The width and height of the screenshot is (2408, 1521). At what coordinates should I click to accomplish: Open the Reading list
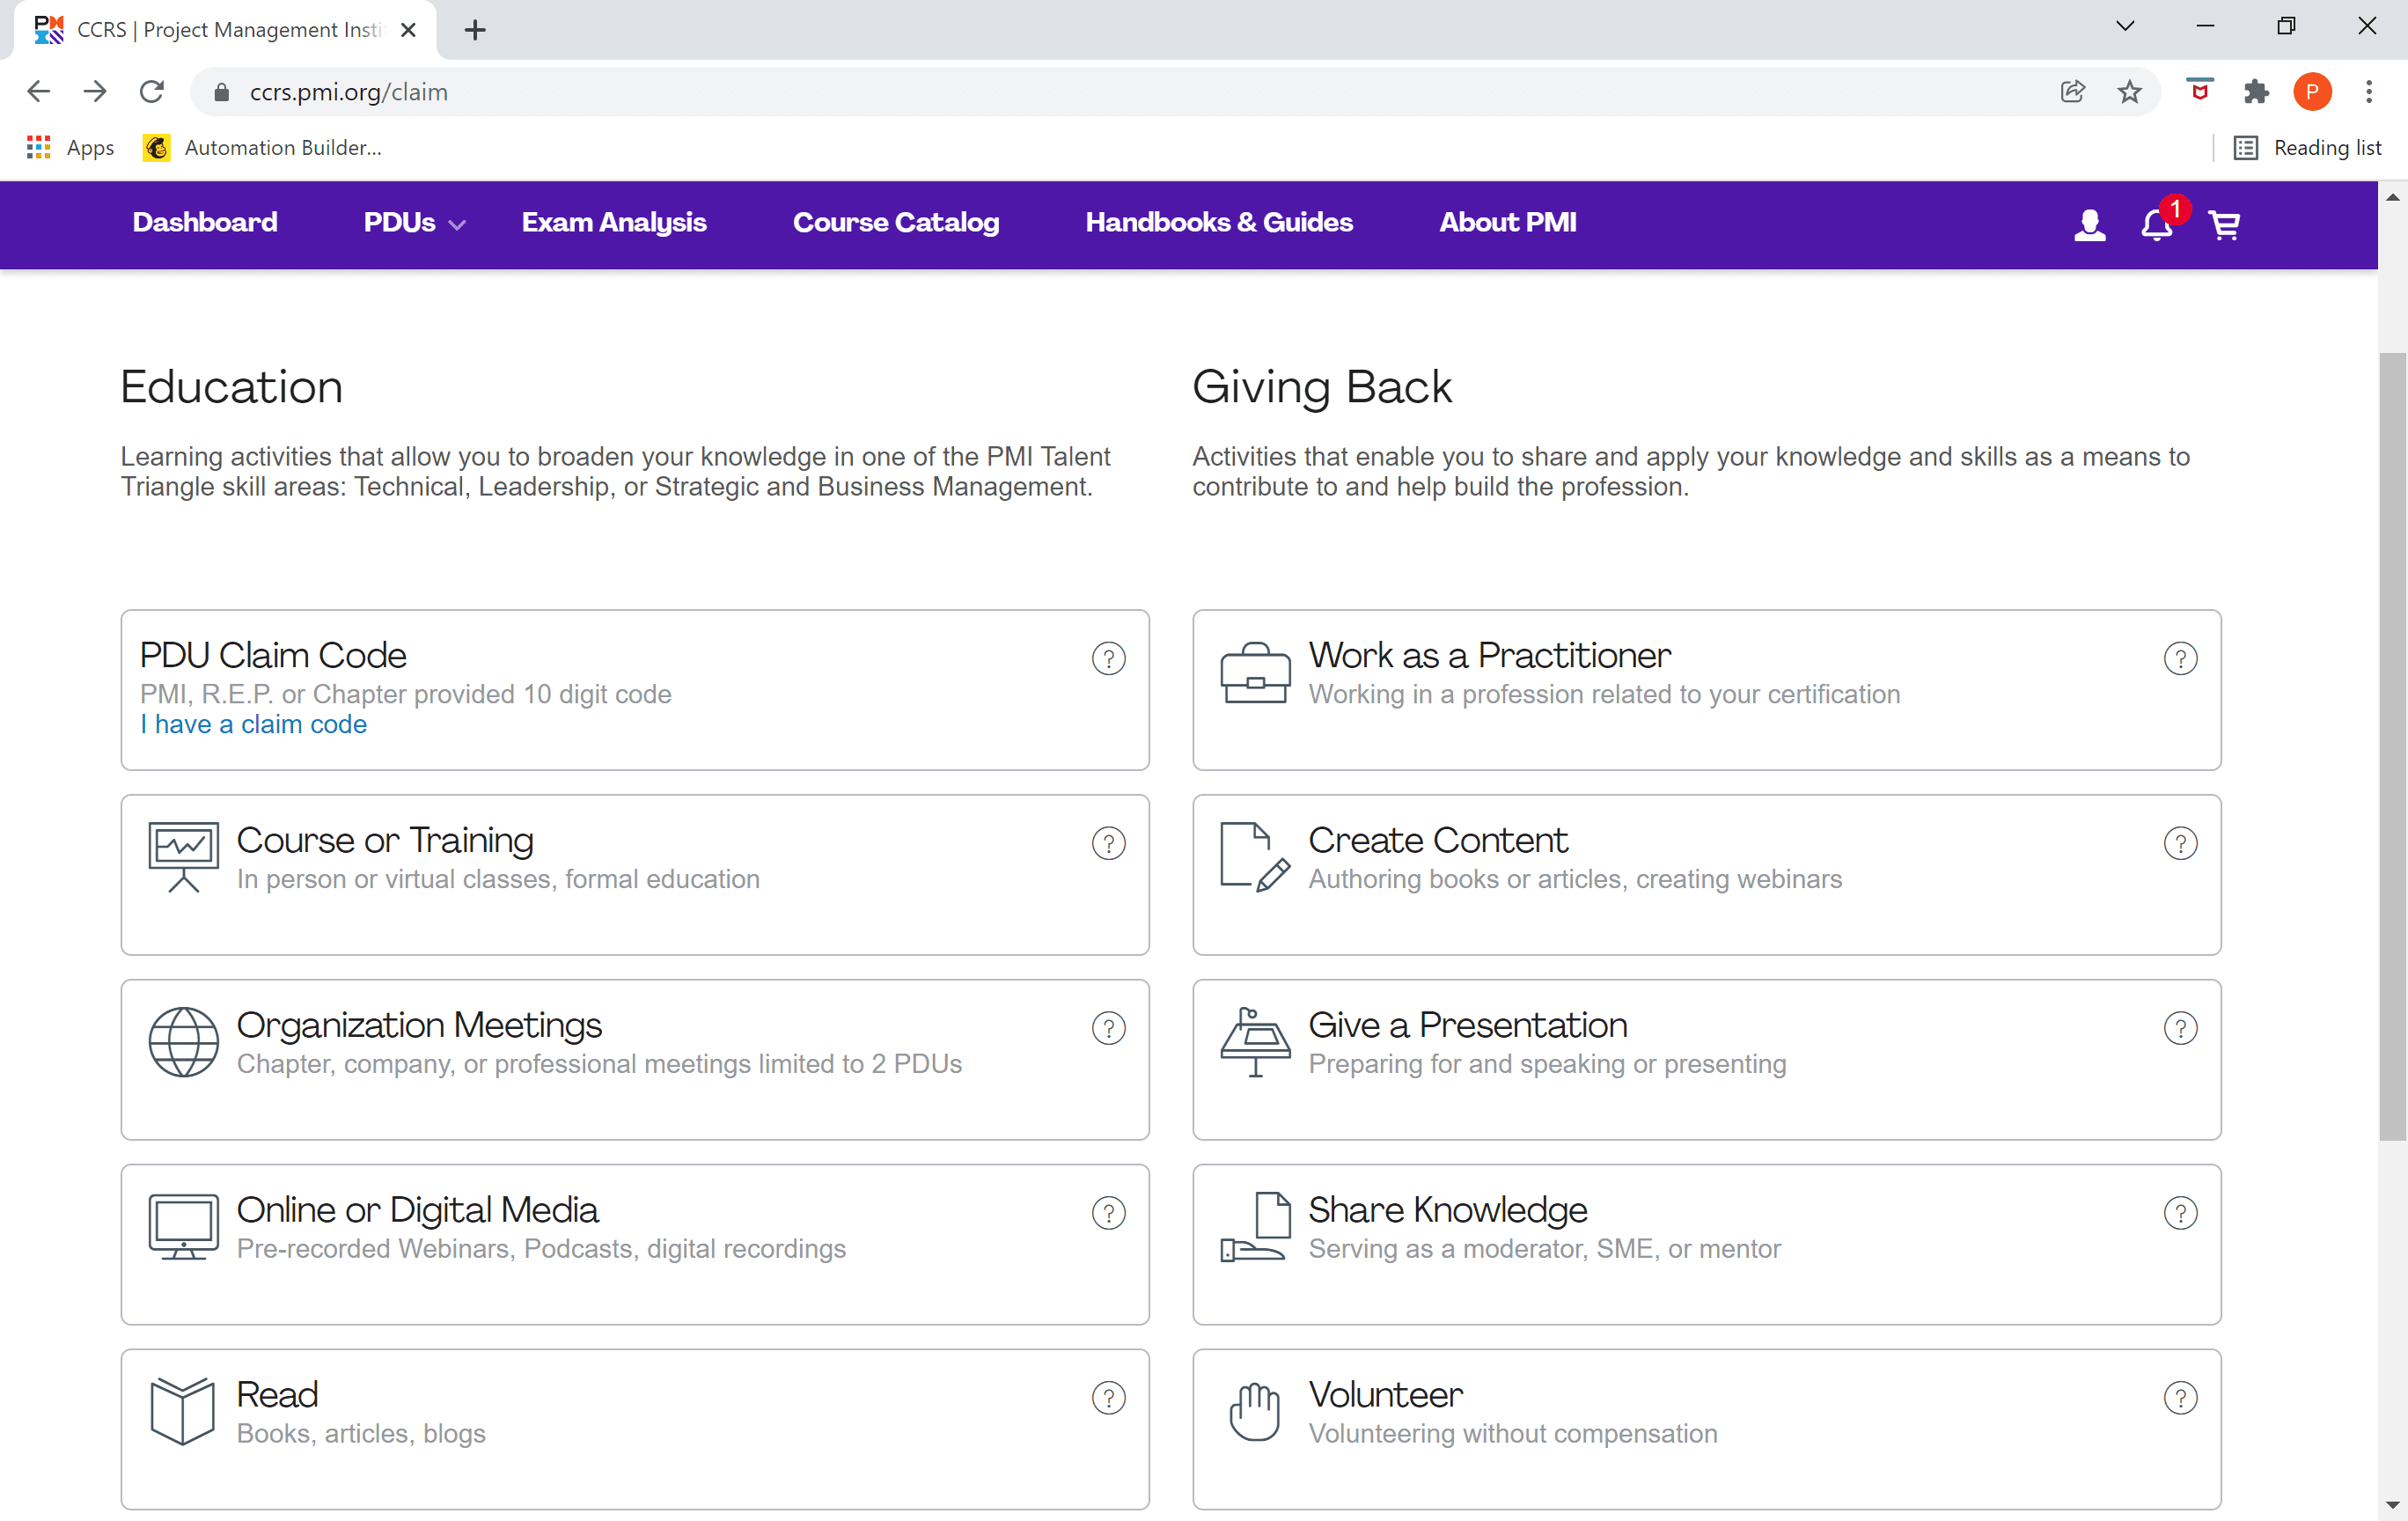click(2307, 148)
